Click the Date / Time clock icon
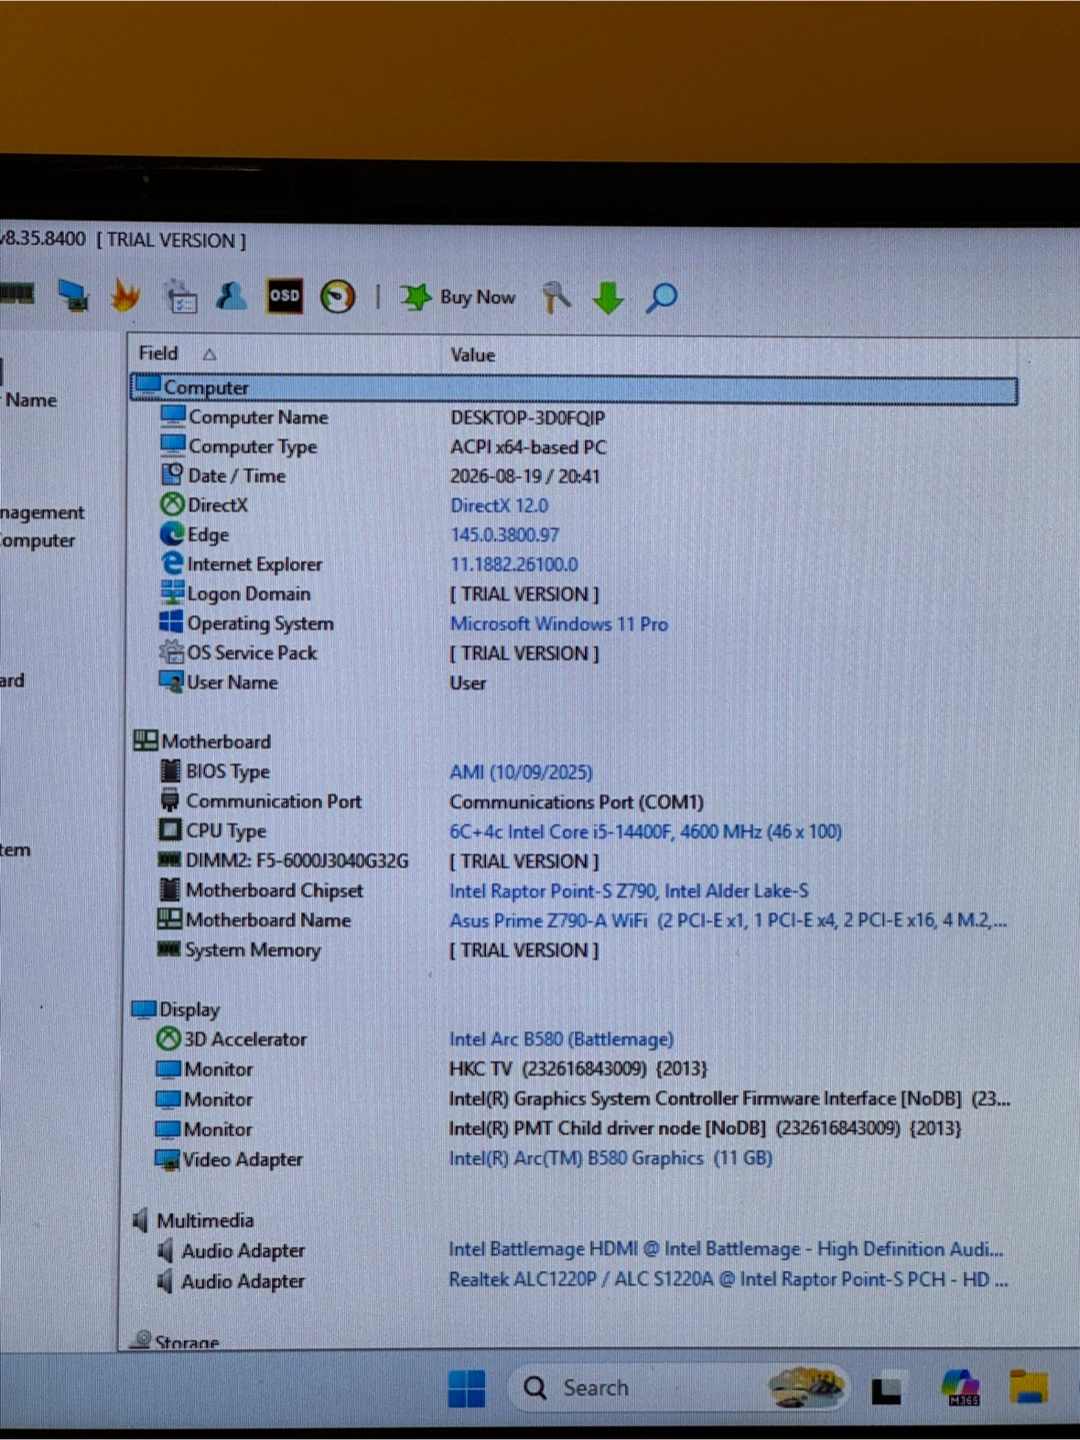 173,475
